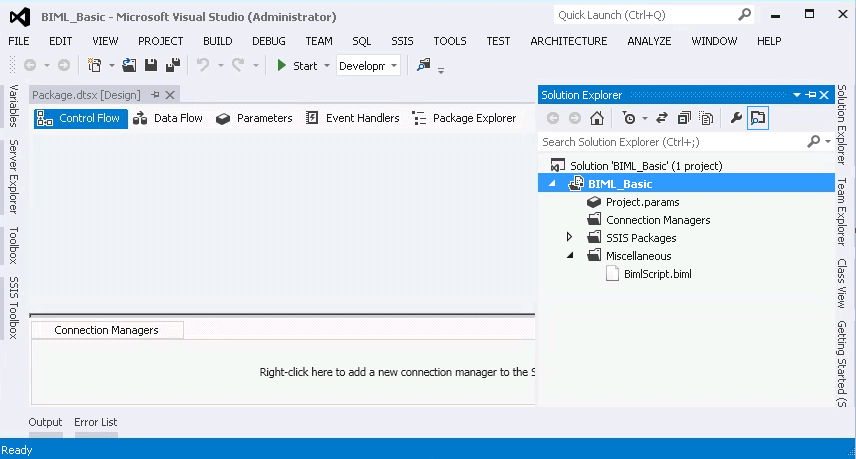This screenshot has width=856, height=459.
Task: Toggle Preview Selected Items icon
Action: coord(758,118)
